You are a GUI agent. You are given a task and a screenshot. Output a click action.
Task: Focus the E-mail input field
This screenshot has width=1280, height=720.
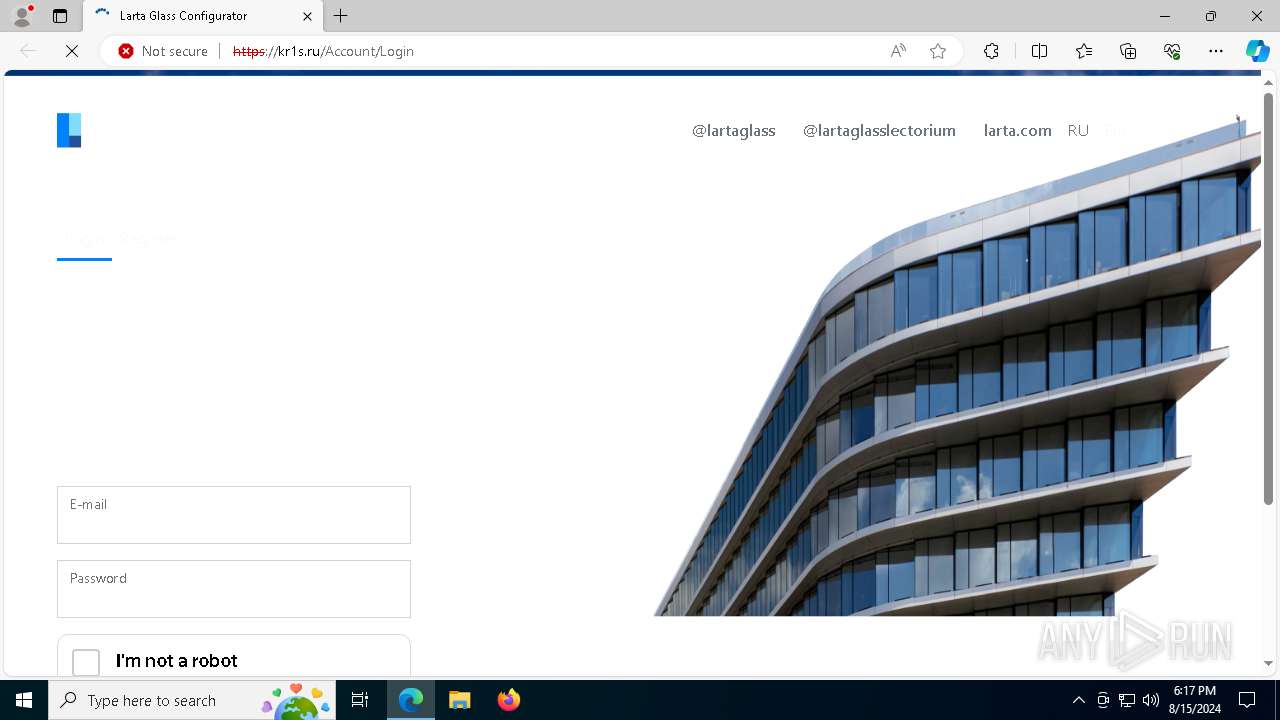pos(234,515)
